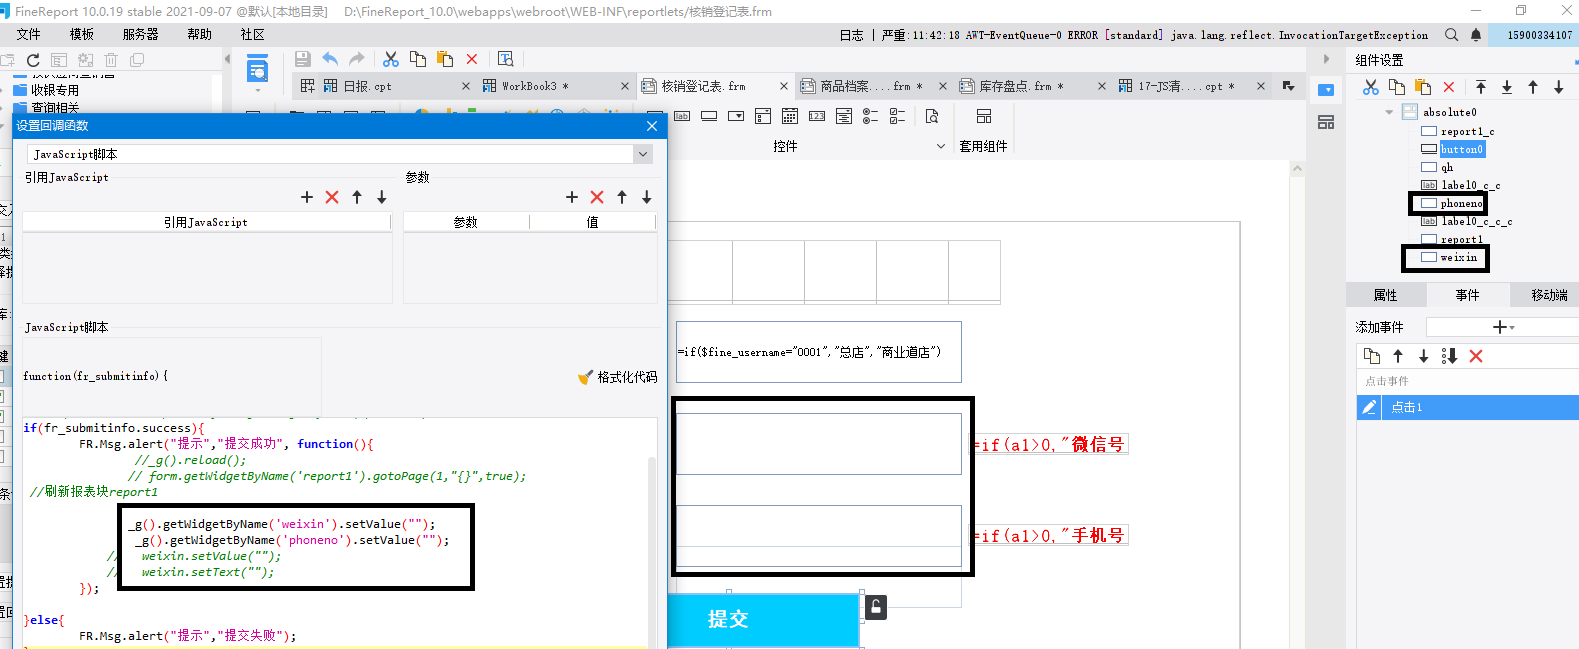Close the 设置回调函数 dialog

click(x=652, y=126)
